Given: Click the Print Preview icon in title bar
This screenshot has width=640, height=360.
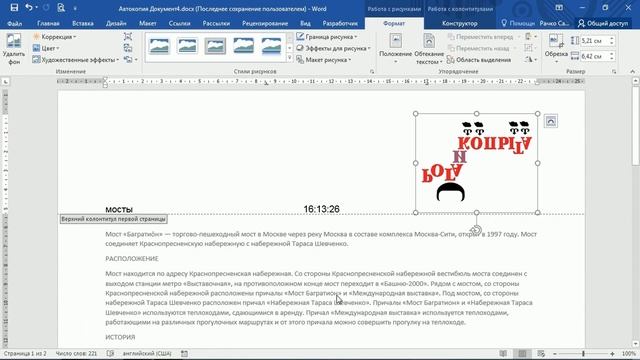Looking at the screenshot, I should coord(61,8).
